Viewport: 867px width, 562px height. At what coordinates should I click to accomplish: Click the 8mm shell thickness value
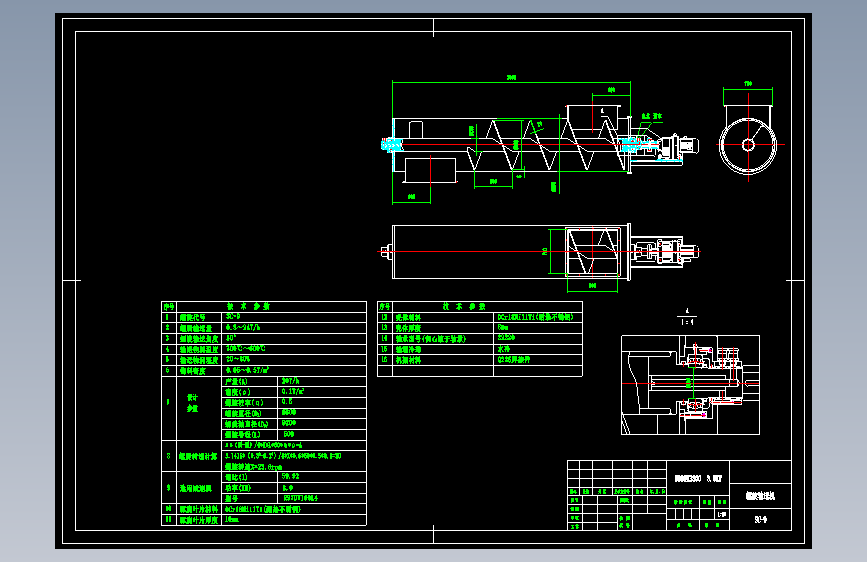pyautogui.click(x=503, y=327)
